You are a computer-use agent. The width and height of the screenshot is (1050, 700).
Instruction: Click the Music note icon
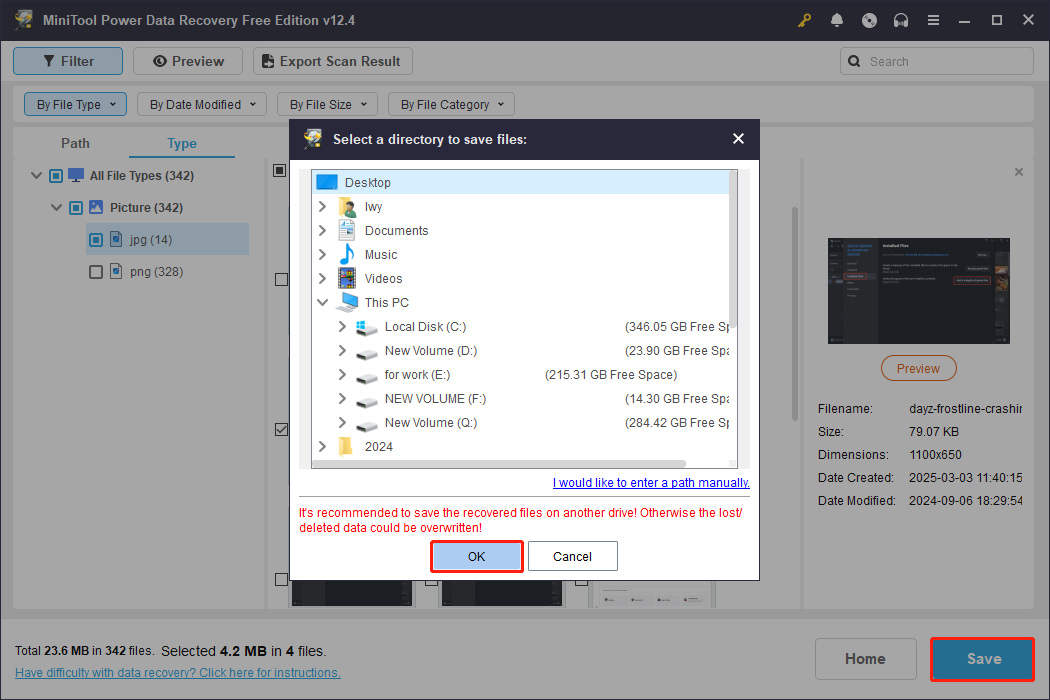pyautogui.click(x=347, y=255)
